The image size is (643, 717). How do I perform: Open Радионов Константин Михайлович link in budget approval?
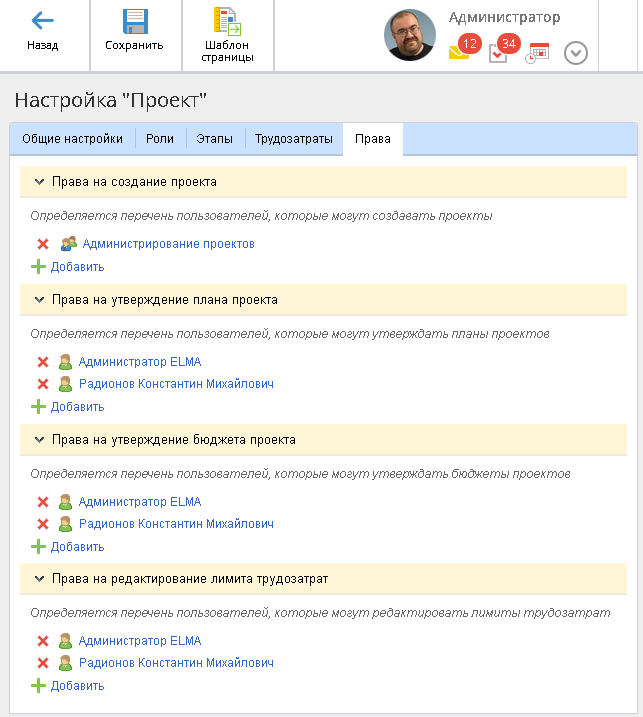tap(176, 524)
